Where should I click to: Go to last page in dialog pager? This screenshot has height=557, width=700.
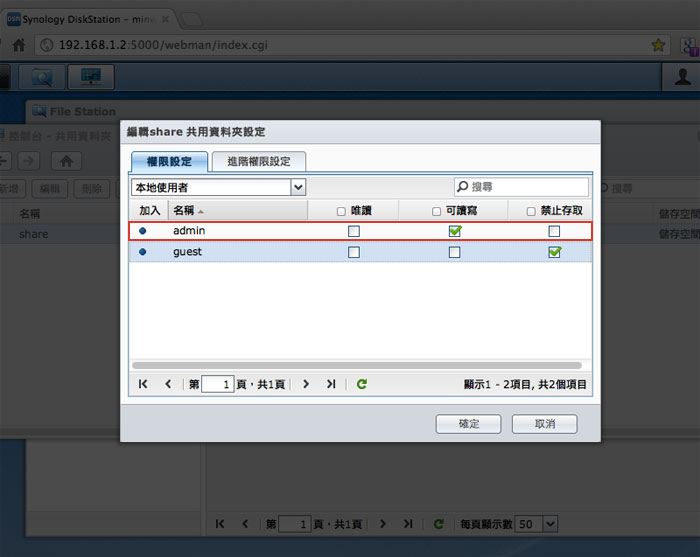click(331, 384)
